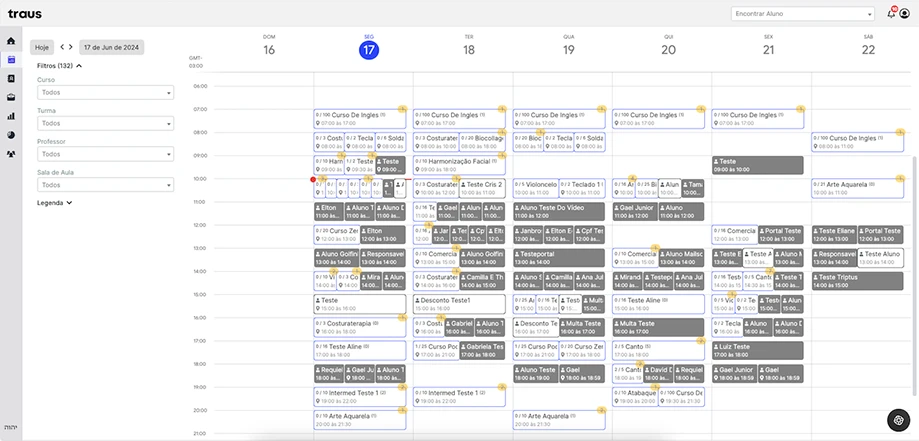Click the Hoje button
Screen dimensions: 919x441
click(x=41, y=47)
